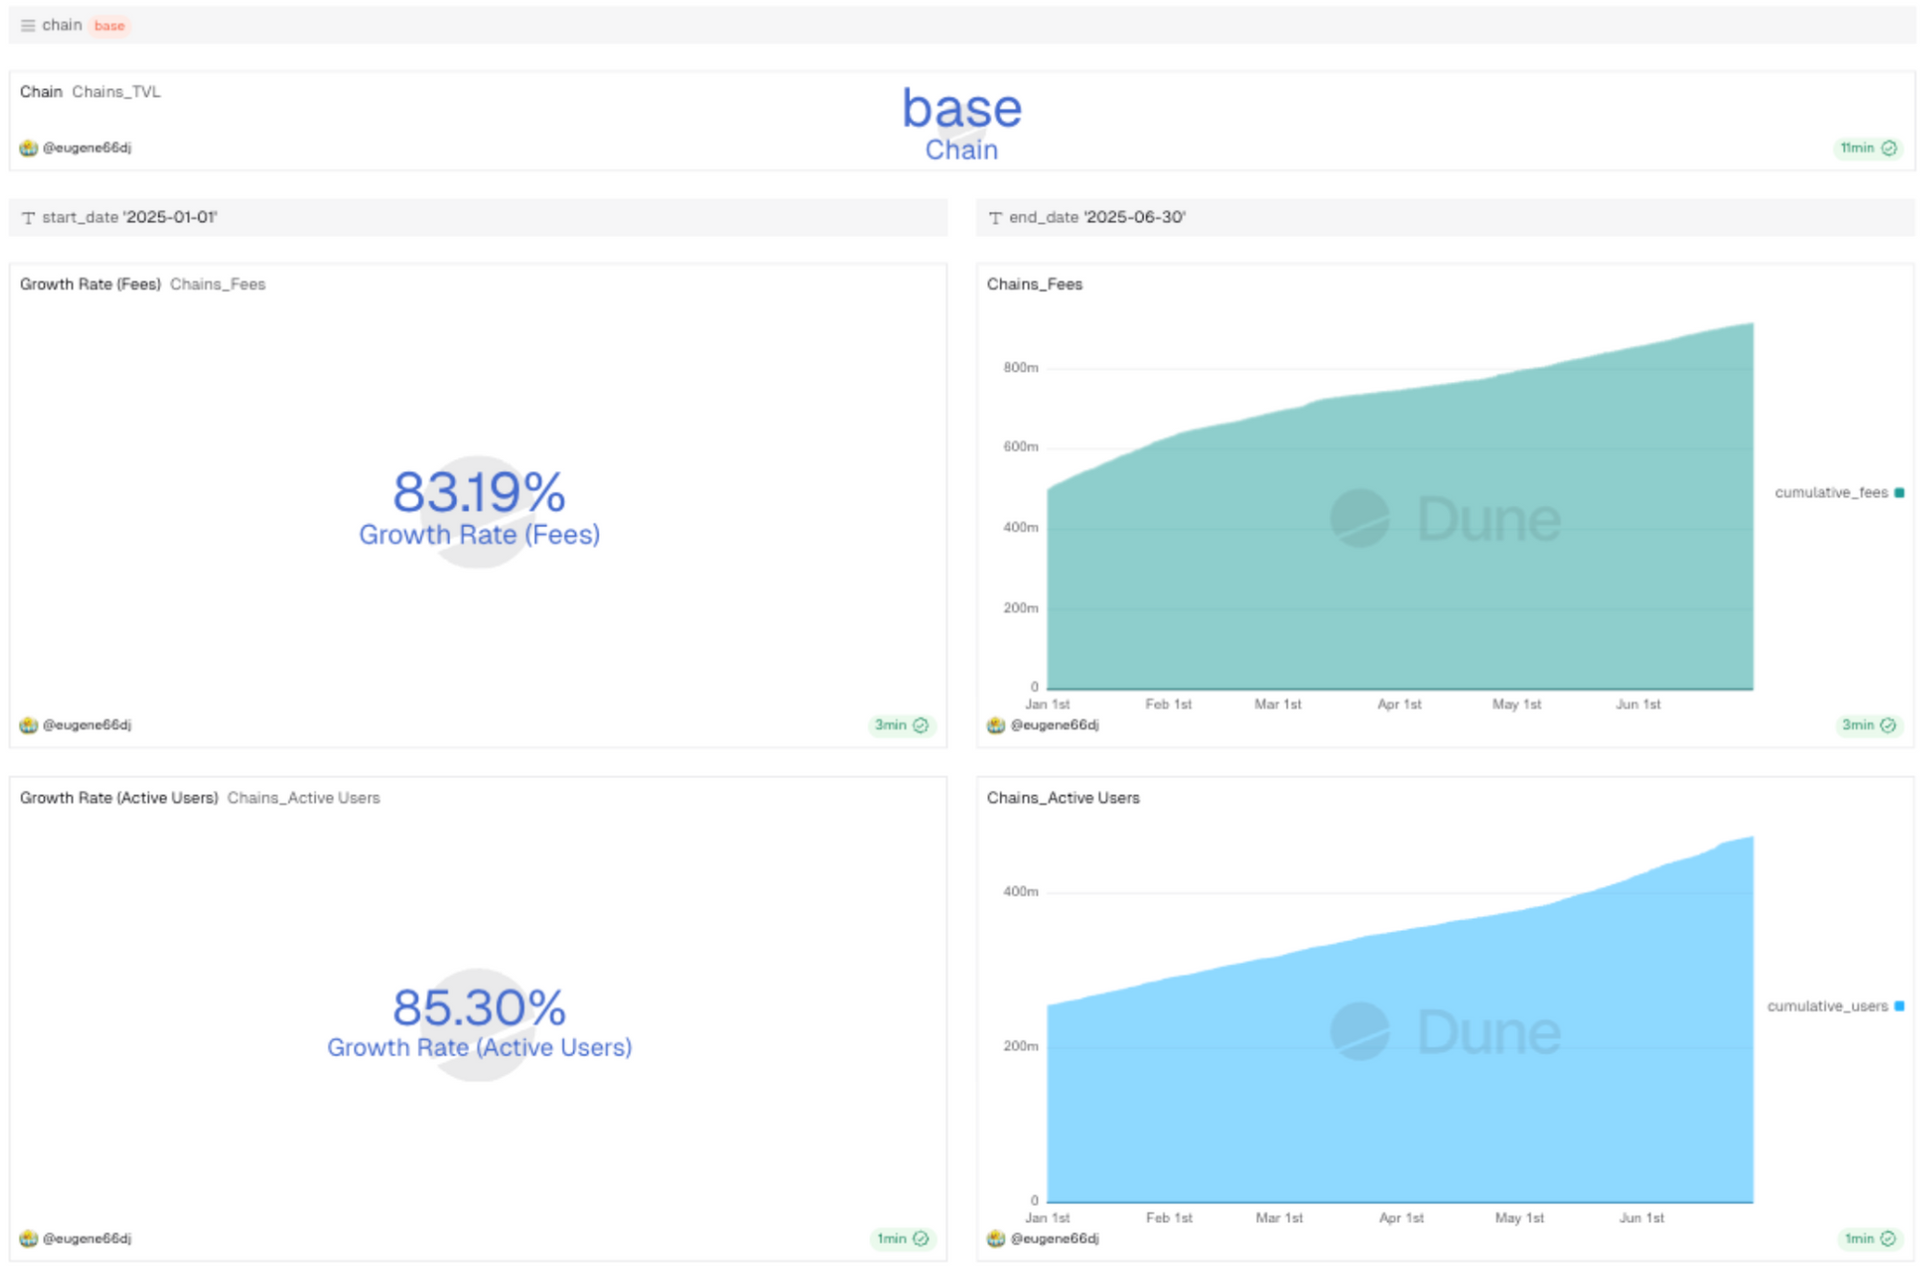
Task: Click the 83.19% fees growth counter
Action: pyautogui.click(x=479, y=492)
